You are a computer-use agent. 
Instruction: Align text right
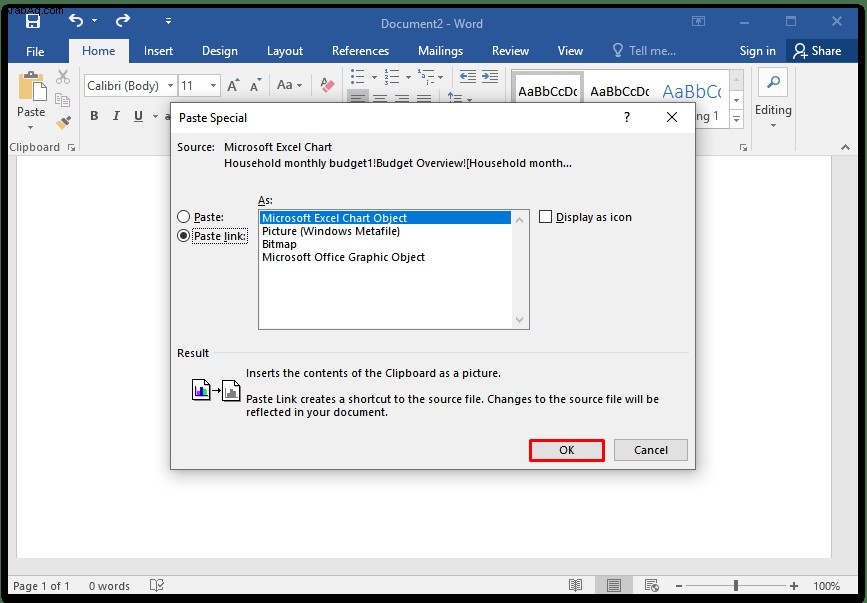point(402,98)
